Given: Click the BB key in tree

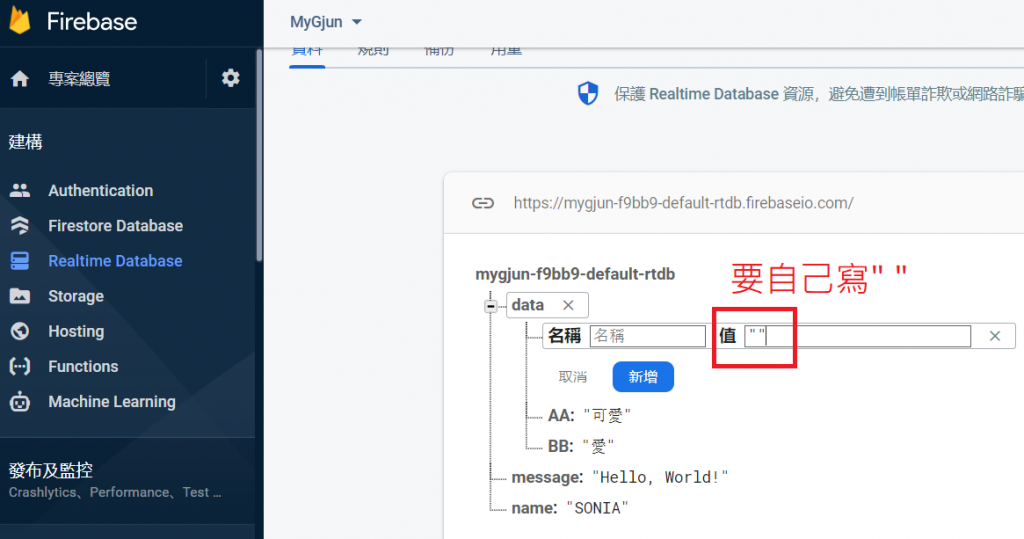Looking at the screenshot, I should tap(560, 446).
